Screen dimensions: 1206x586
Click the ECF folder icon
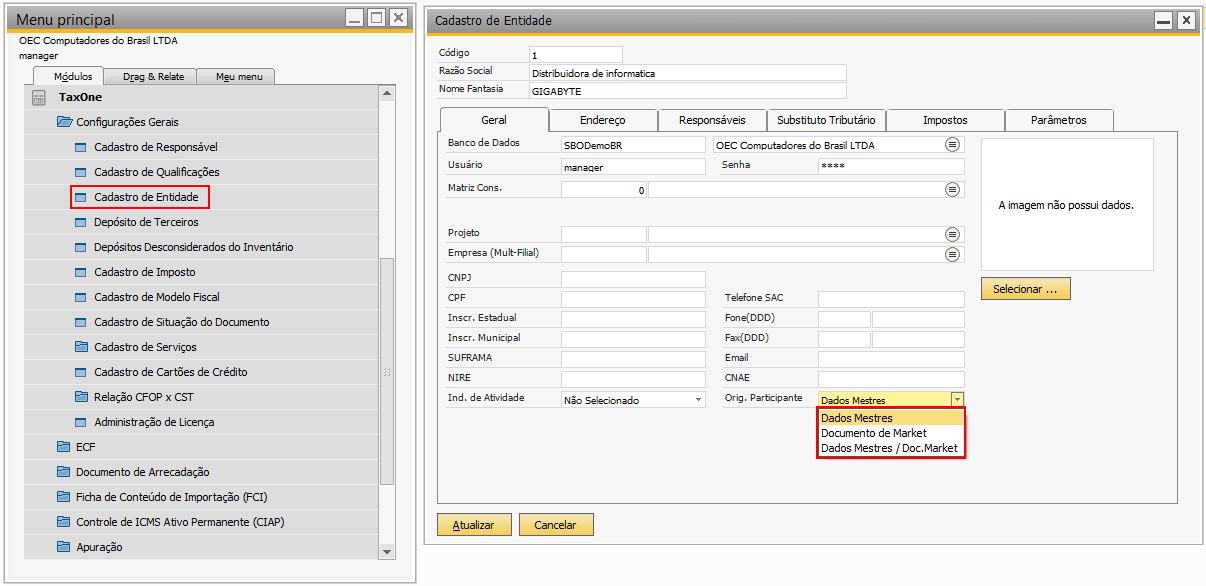click(x=64, y=447)
